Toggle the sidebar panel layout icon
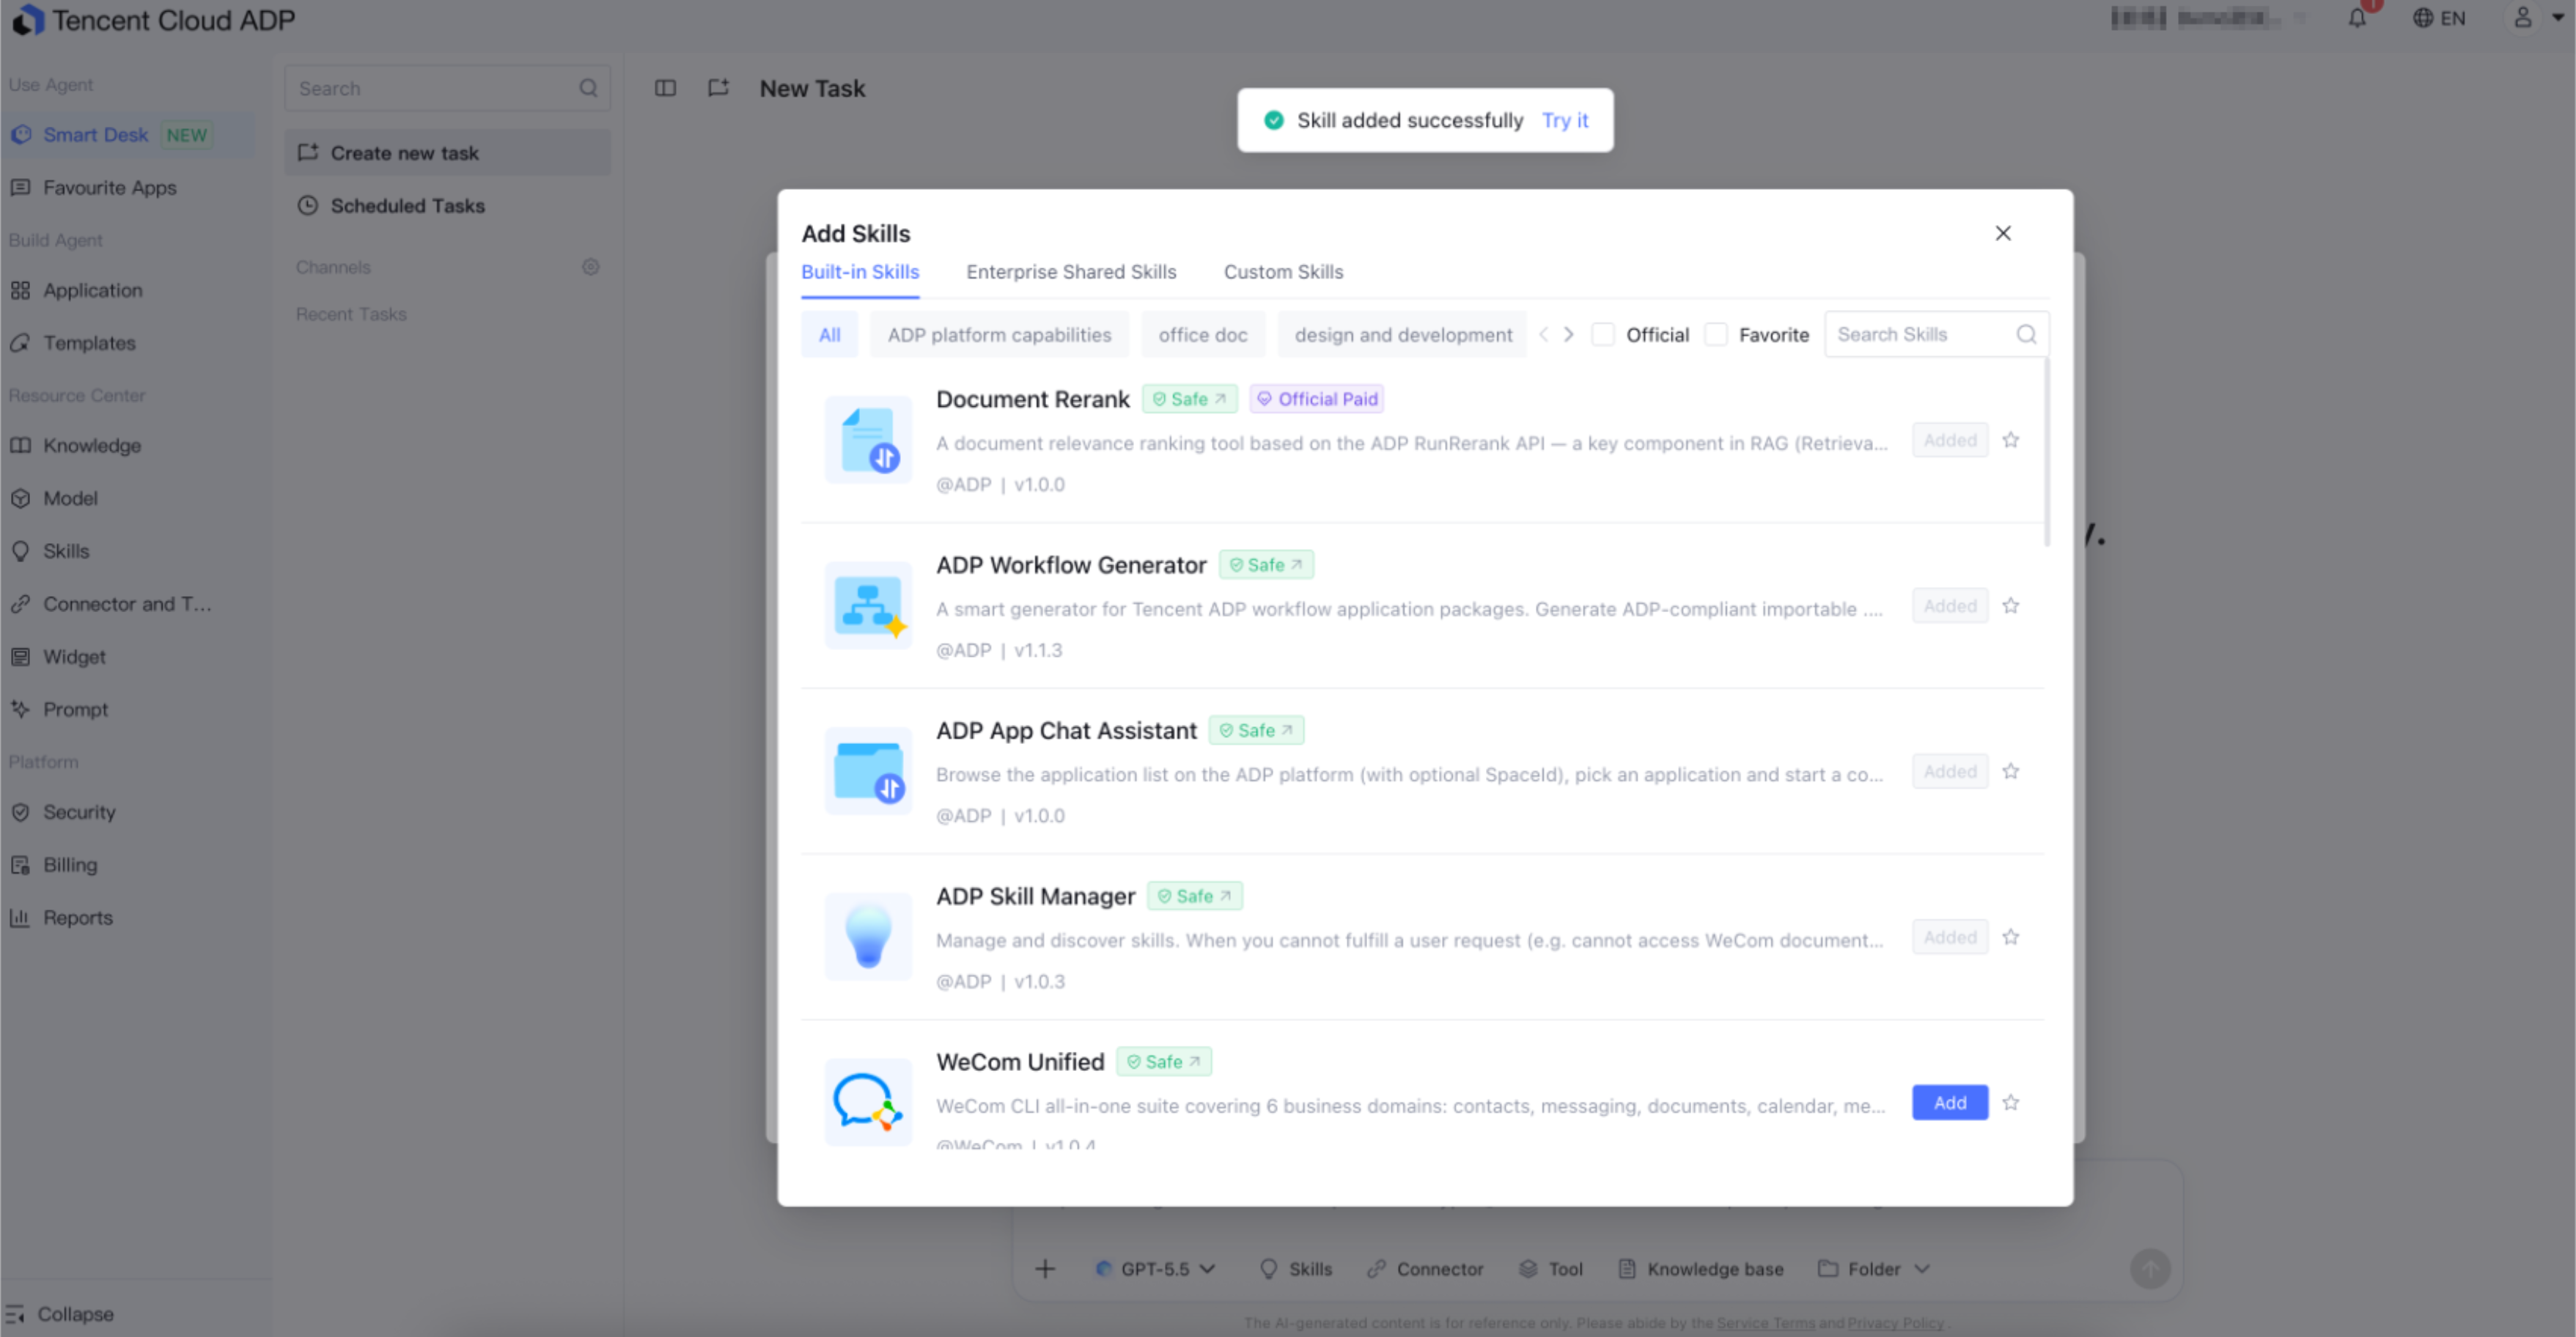 [x=665, y=88]
